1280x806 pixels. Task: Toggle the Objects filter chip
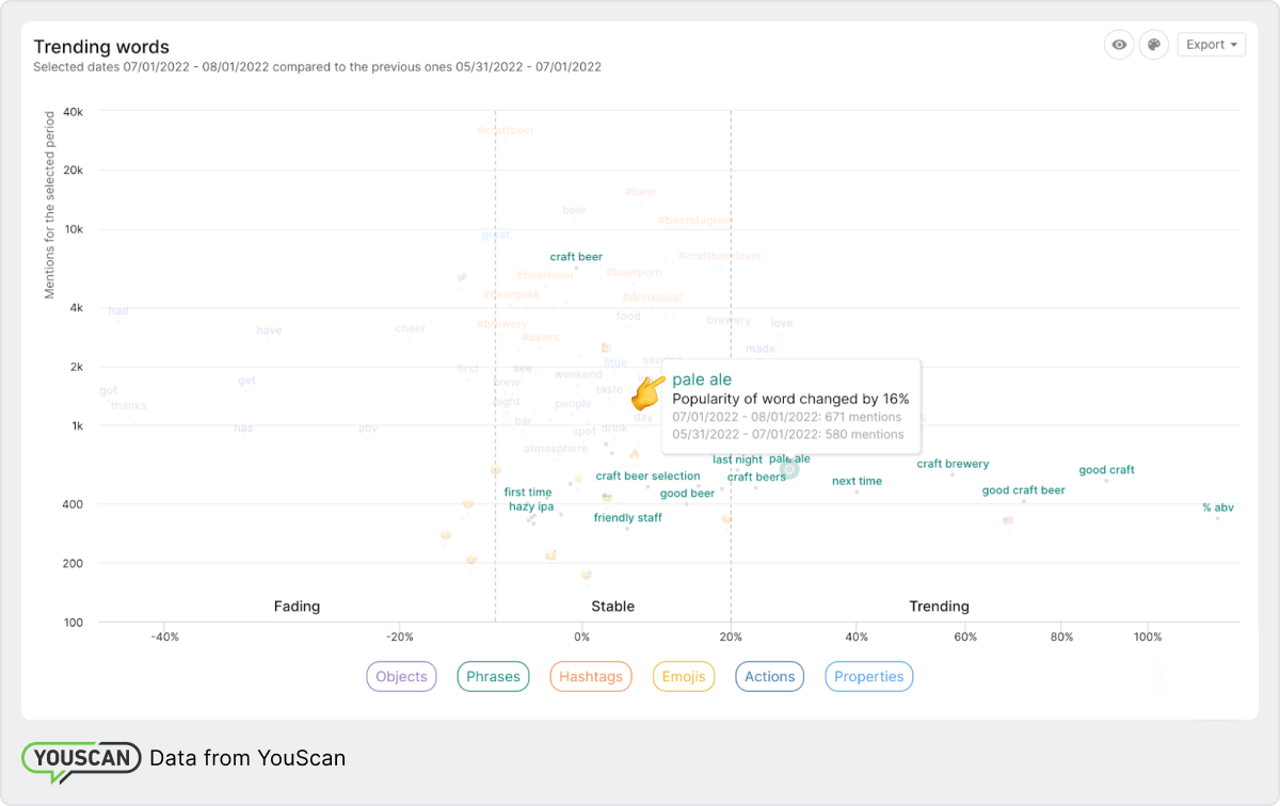coord(401,676)
